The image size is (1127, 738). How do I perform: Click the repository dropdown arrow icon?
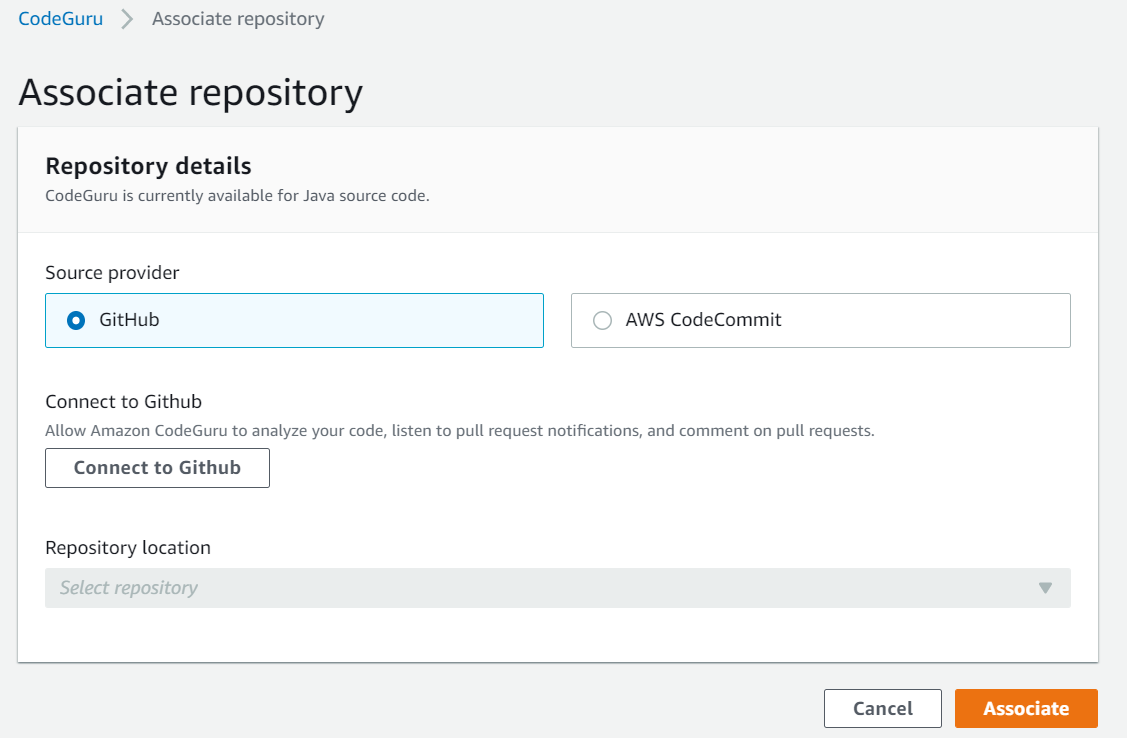(x=1045, y=588)
